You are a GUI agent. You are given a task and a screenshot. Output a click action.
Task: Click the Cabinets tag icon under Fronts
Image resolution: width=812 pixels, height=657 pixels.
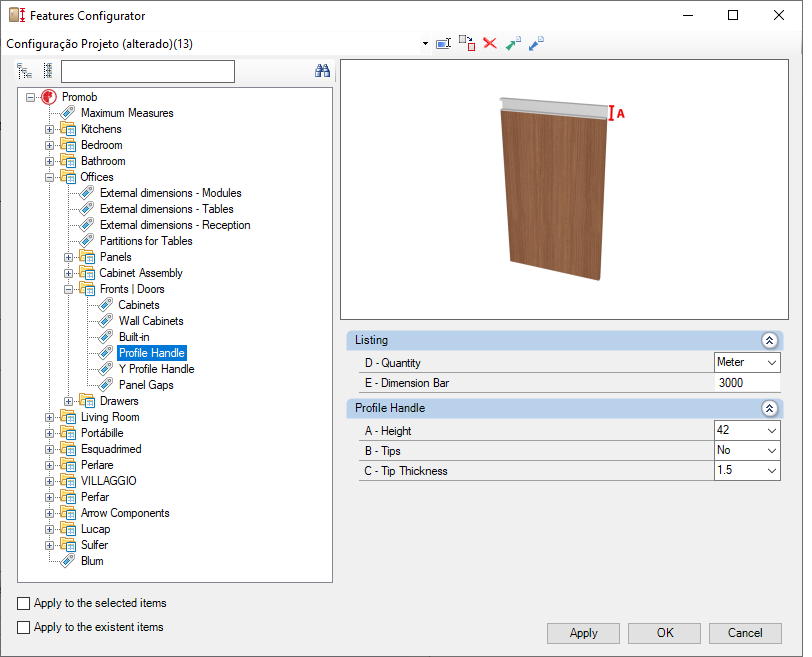pos(106,305)
